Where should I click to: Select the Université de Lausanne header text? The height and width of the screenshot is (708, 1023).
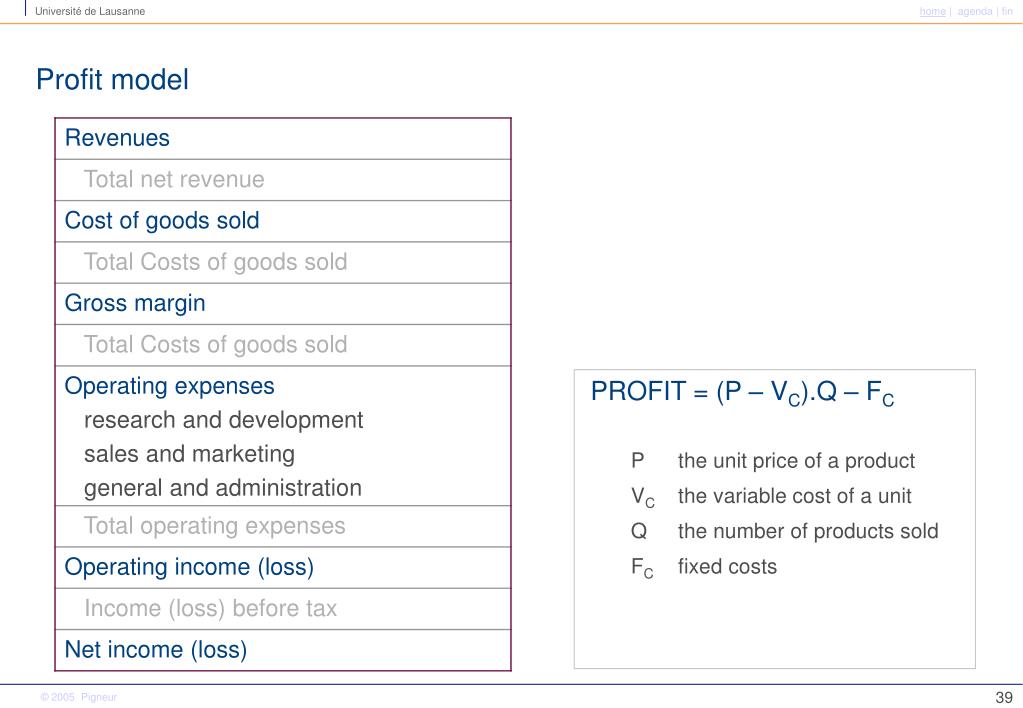click(90, 11)
